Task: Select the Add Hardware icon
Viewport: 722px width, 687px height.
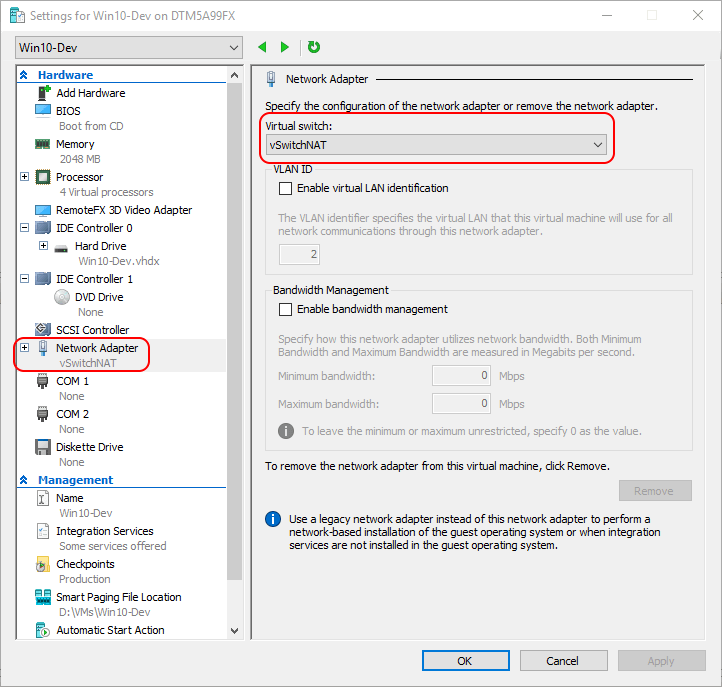Action: click(x=43, y=93)
